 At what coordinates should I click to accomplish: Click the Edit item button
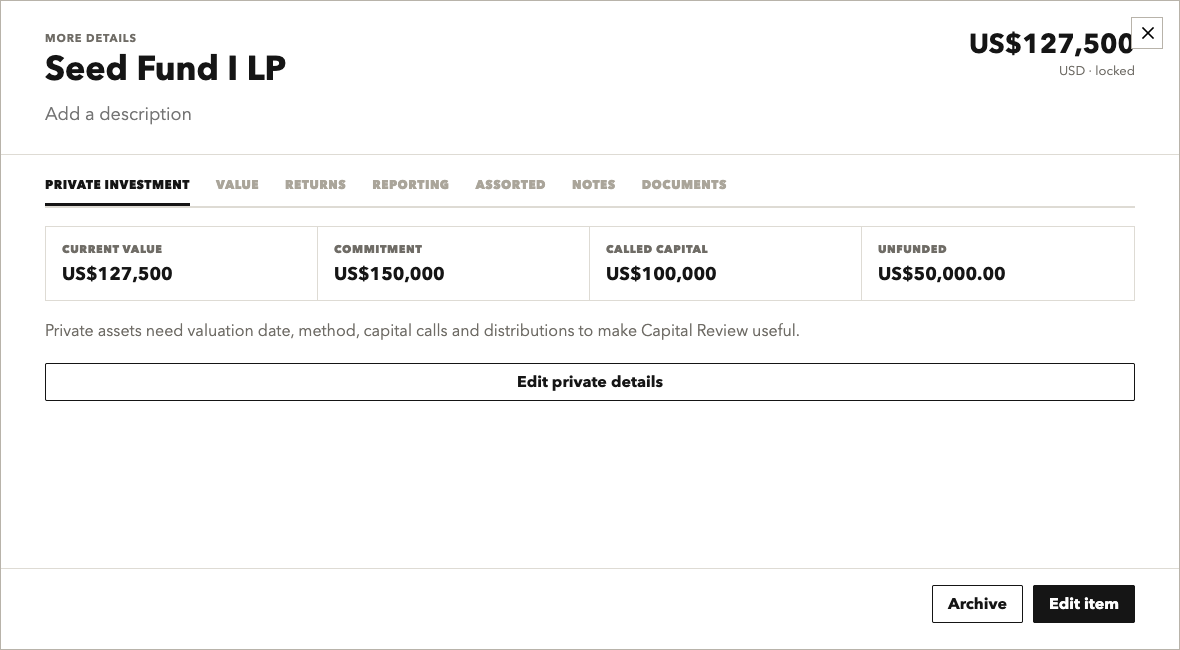point(1084,604)
